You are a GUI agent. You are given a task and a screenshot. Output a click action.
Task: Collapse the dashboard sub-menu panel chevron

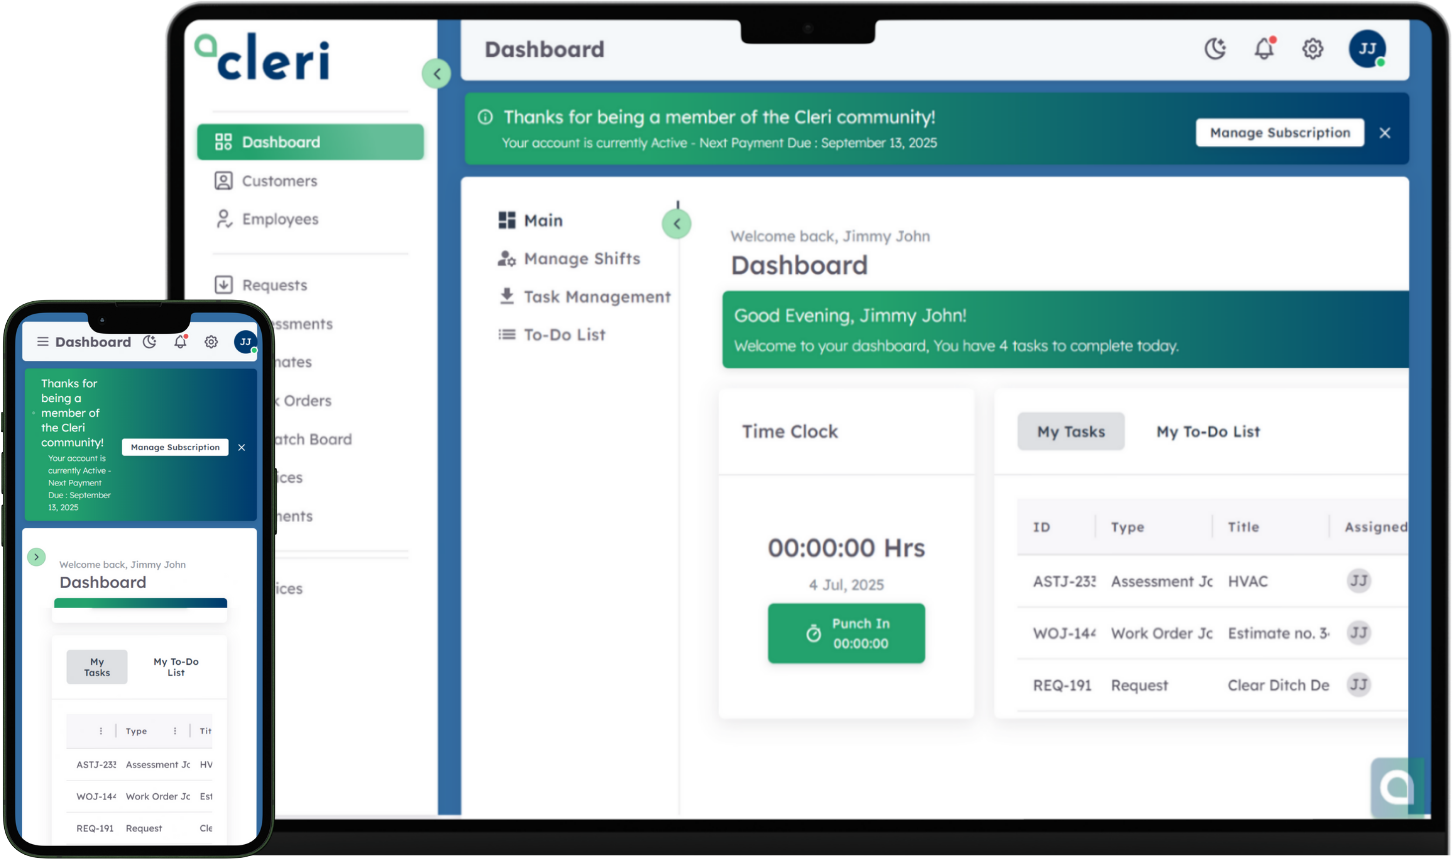coord(677,224)
